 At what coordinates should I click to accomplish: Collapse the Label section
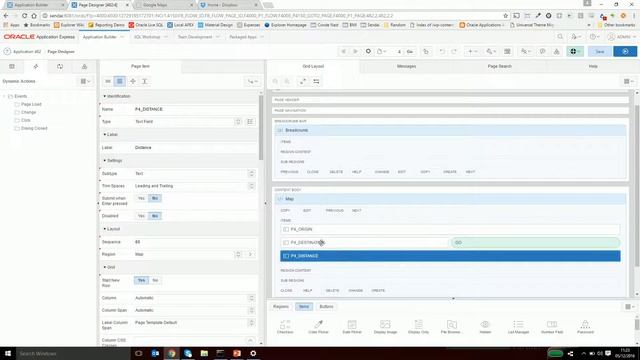(x=105, y=135)
